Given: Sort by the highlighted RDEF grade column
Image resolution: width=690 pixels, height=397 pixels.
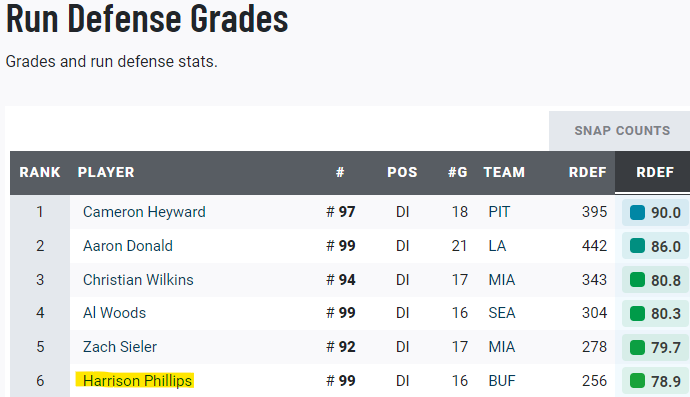Looking at the screenshot, I should click(654, 172).
